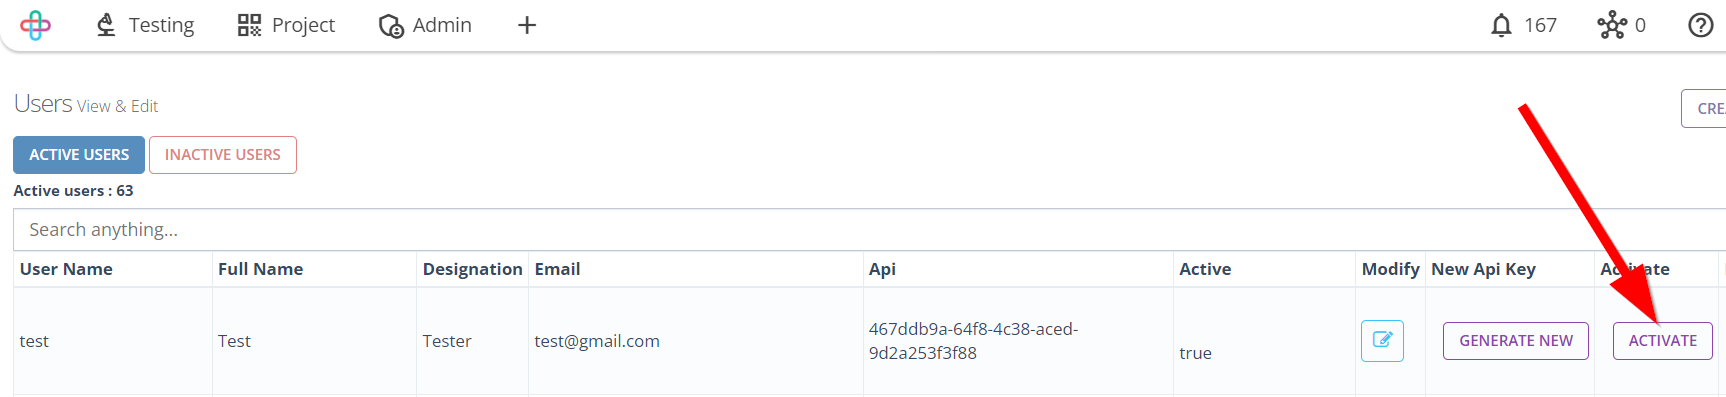Sort by Full Name column header
The height and width of the screenshot is (397, 1726).
point(260,269)
